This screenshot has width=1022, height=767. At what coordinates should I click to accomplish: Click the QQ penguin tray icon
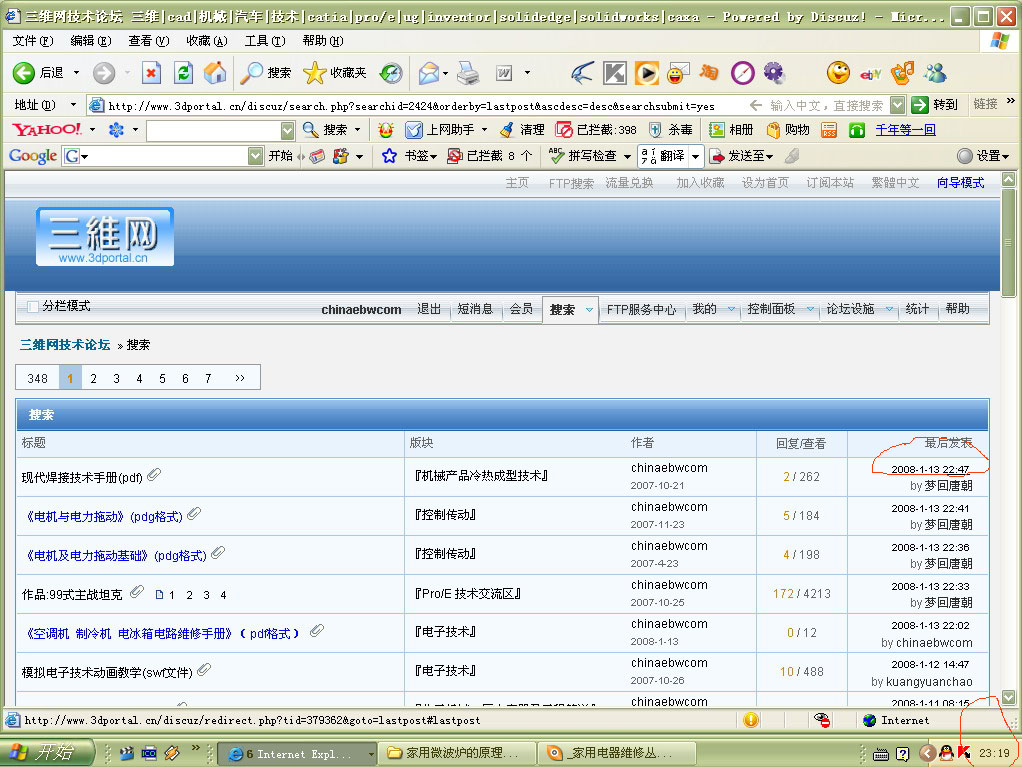(x=946, y=753)
